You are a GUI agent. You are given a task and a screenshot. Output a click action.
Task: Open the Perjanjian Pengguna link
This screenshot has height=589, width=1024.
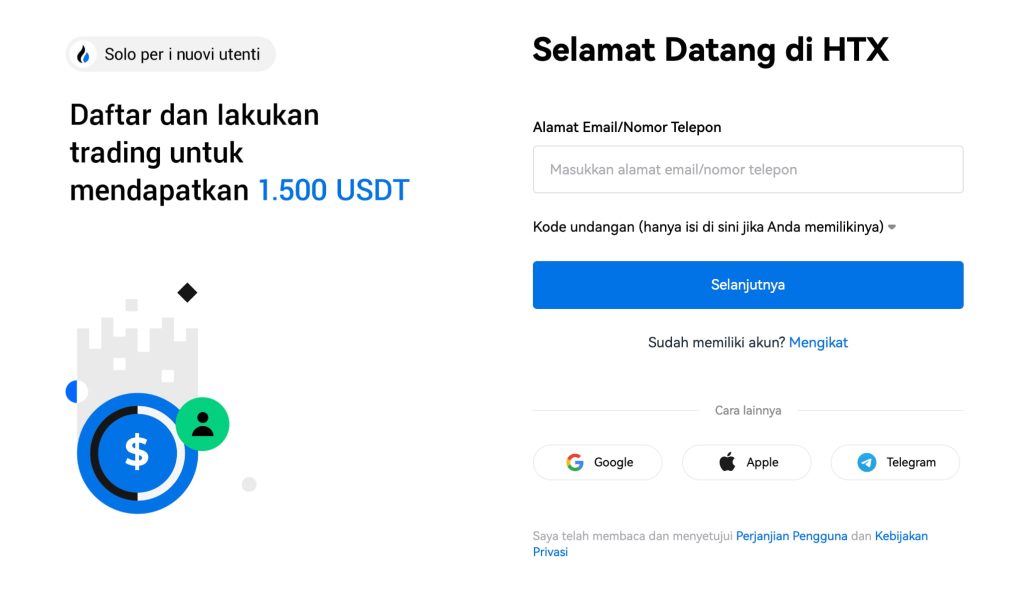click(x=791, y=536)
